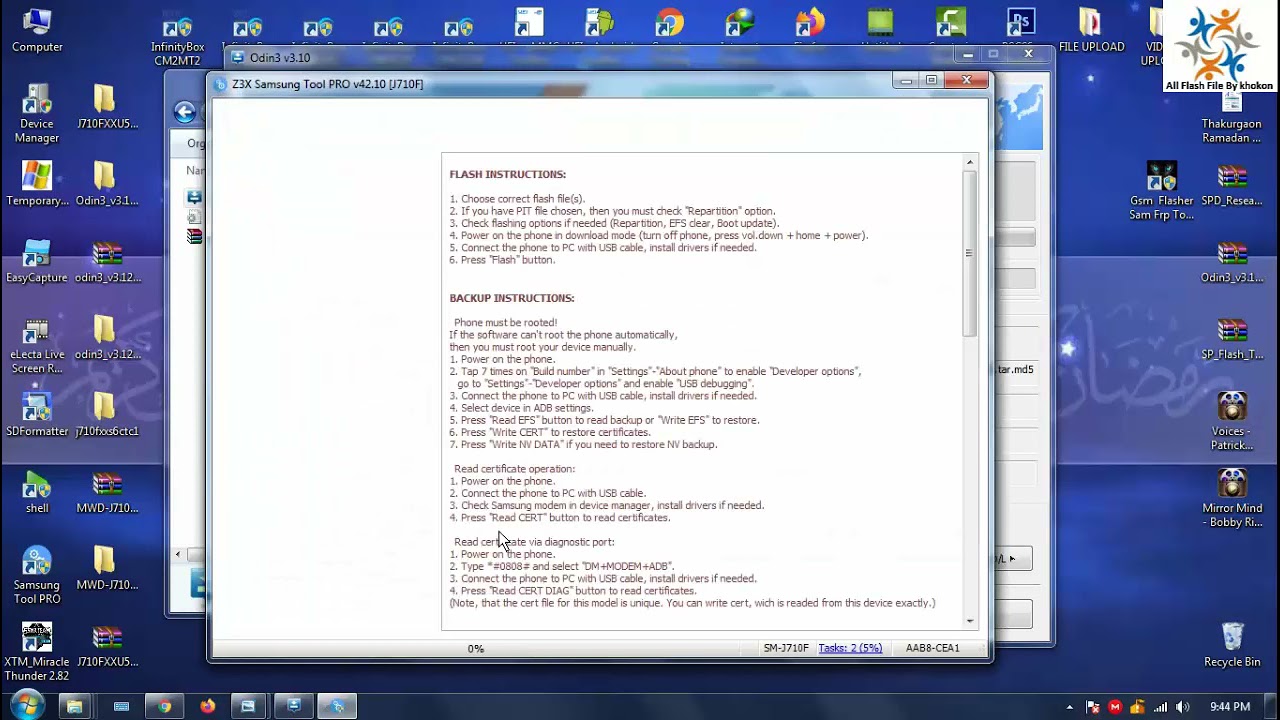Close the Odin3 v3.10 window

pos(1027,54)
